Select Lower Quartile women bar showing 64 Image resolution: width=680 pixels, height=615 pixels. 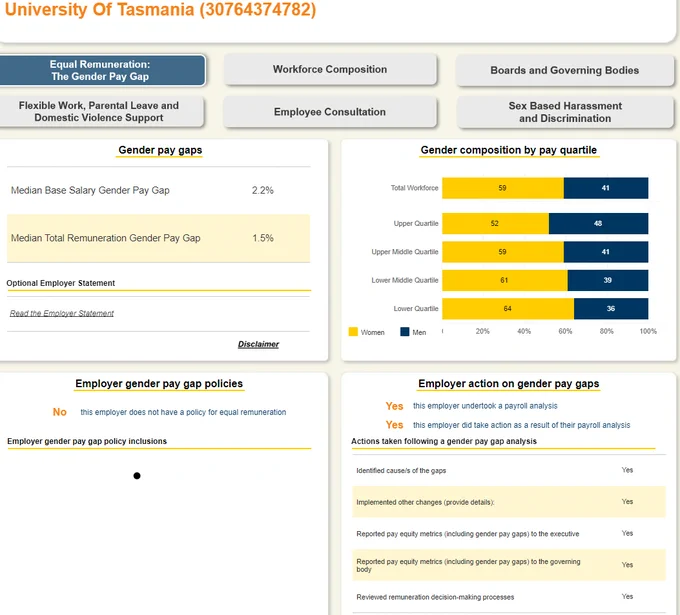508,309
